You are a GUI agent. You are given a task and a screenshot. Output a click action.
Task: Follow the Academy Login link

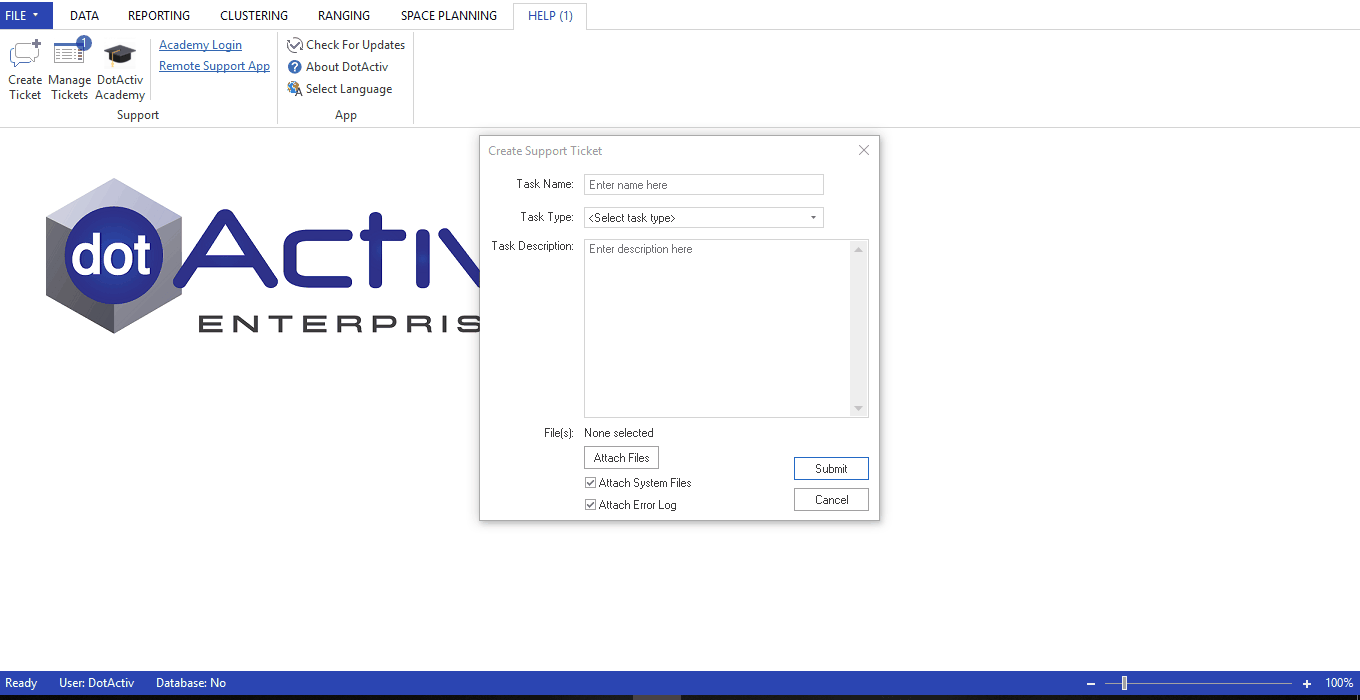pyautogui.click(x=200, y=45)
